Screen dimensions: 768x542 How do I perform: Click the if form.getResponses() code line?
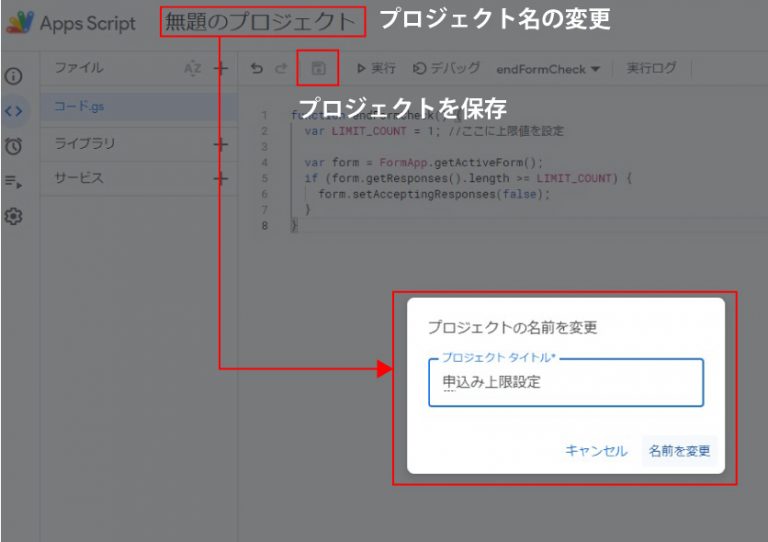(468, 178)
